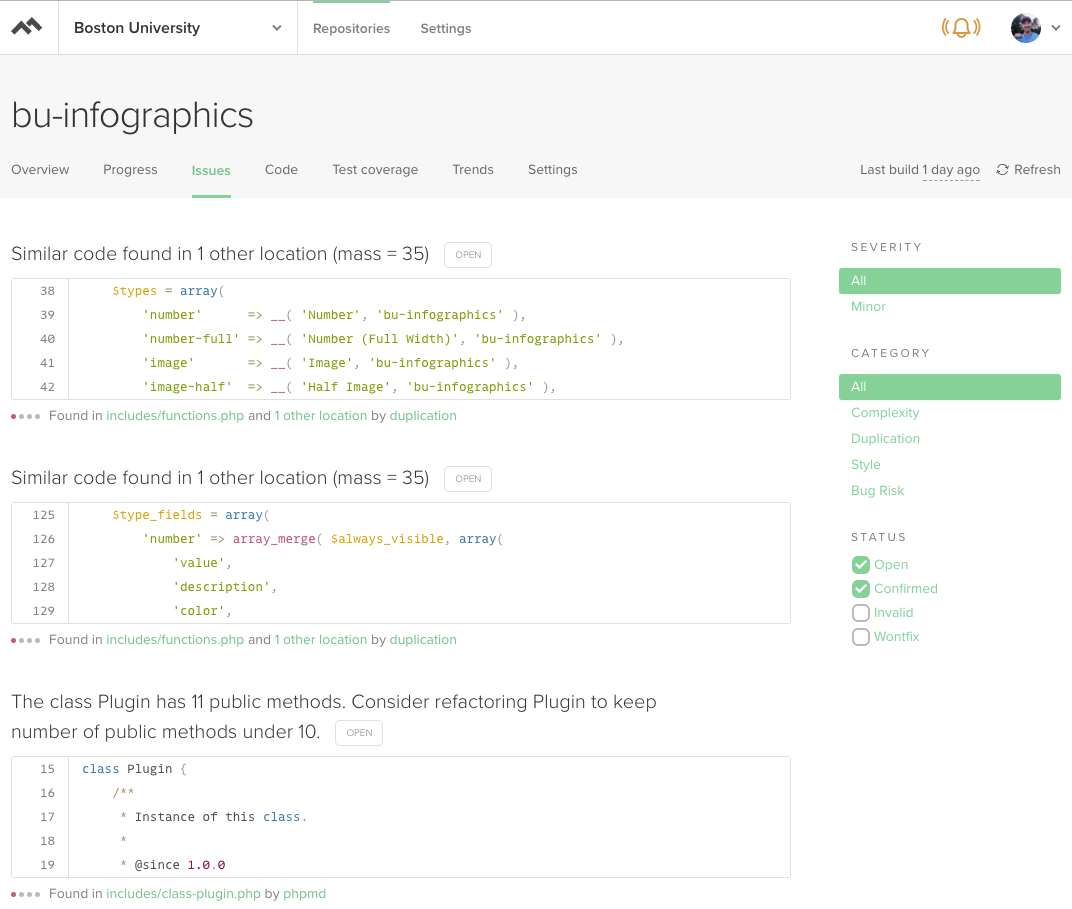The height and width of the screenshot is (909, 1072).
Task: Open includes/functions.php link under $type_fields issue
Action: (x=175, y=640)
